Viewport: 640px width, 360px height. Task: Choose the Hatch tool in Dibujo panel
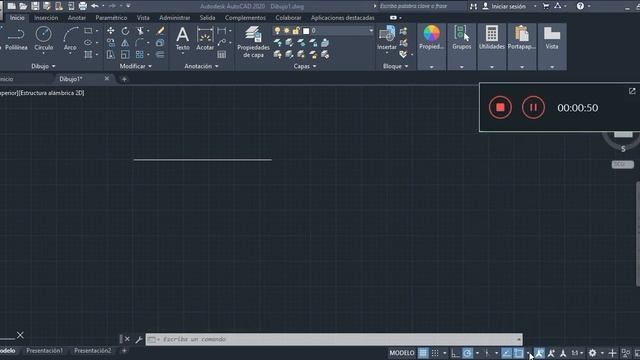point(88,54)
